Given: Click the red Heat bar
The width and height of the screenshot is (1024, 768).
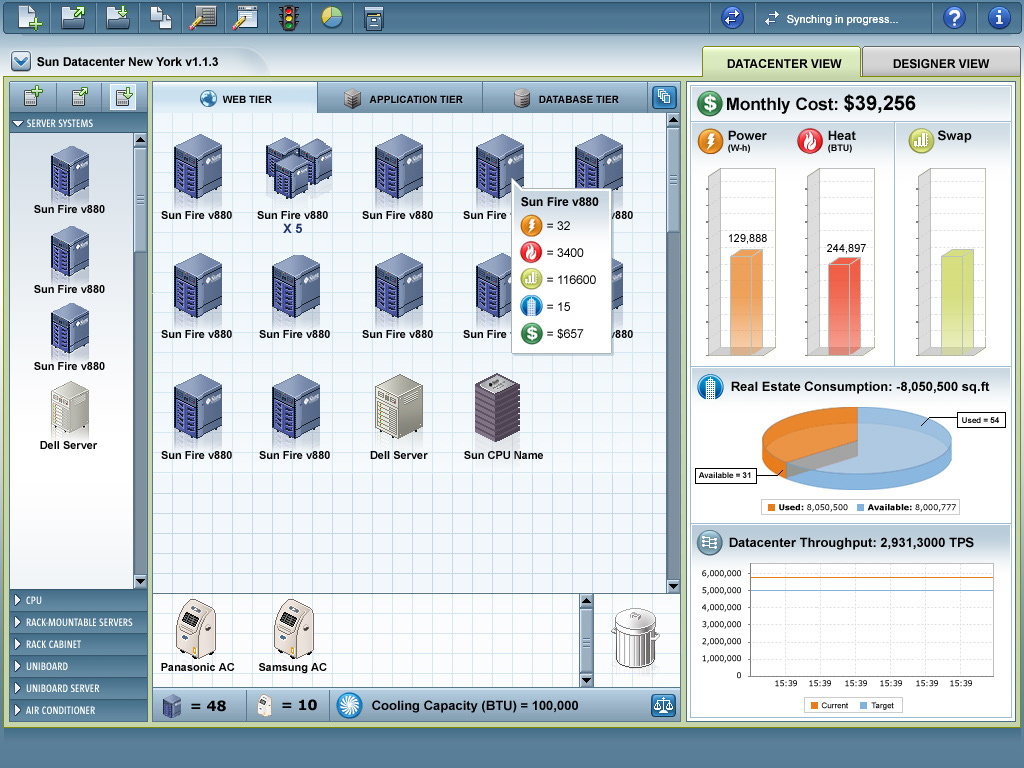Looking at the screenshot, I should [844, 306].
